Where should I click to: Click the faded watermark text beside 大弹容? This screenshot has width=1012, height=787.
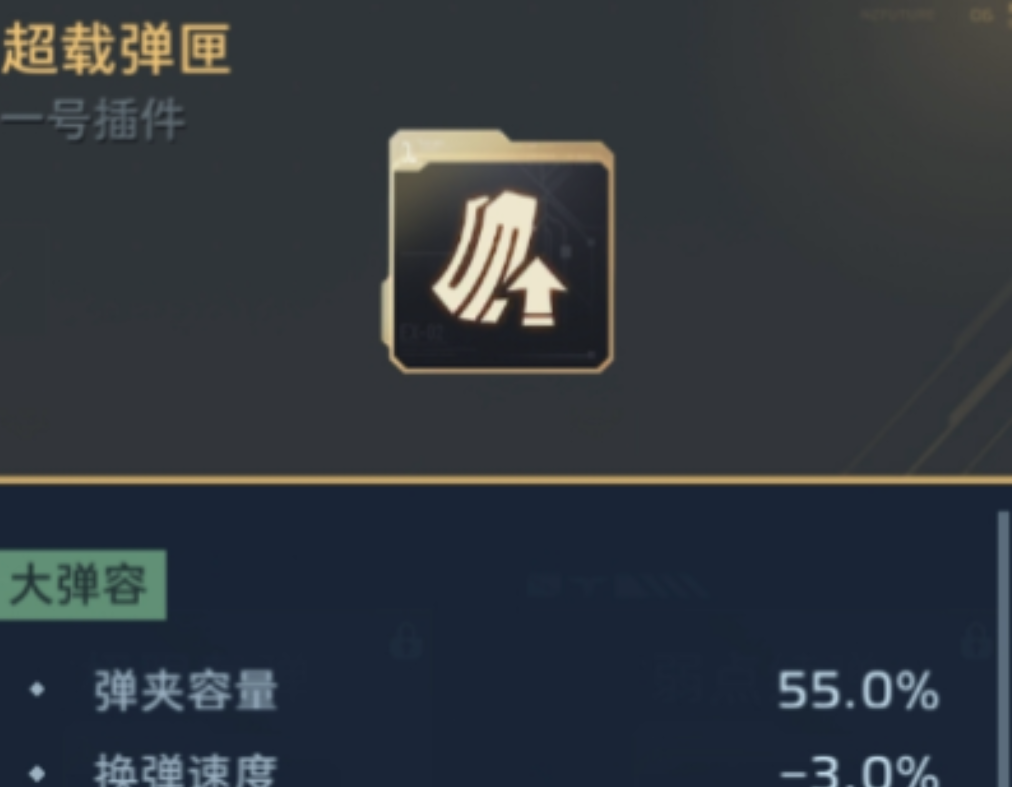tap(616, 586)
